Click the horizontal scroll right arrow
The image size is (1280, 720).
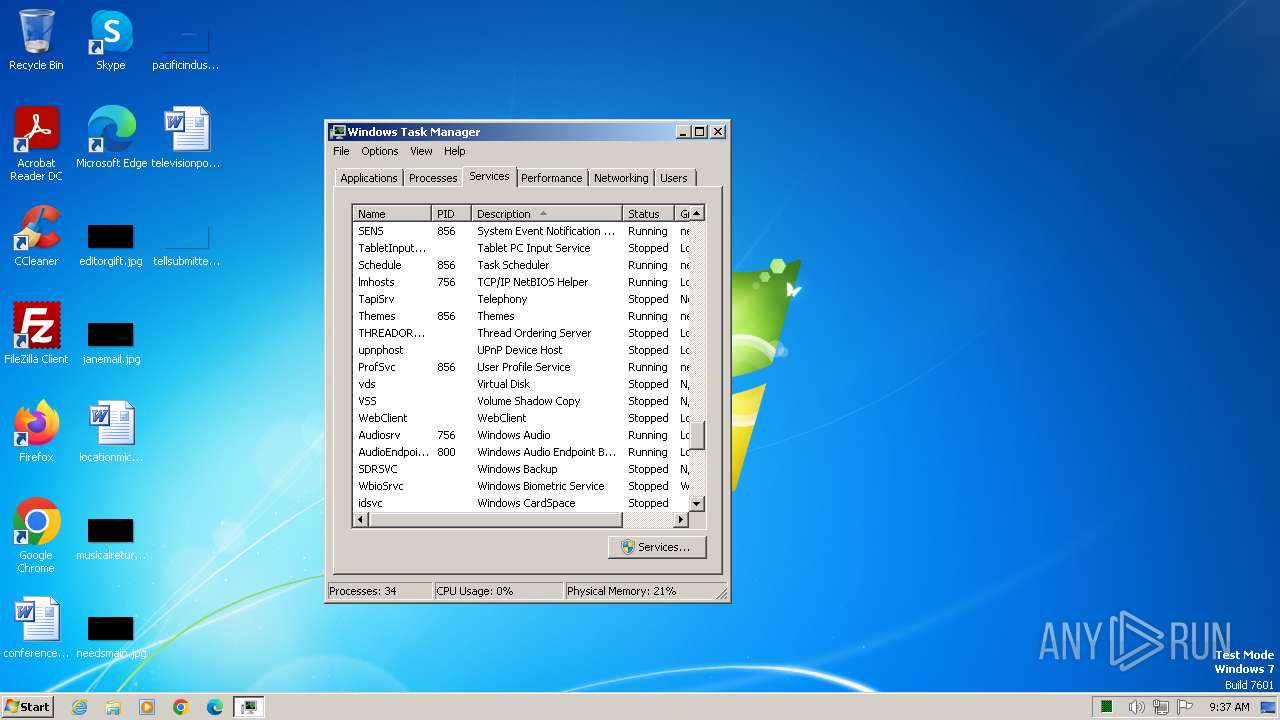point(681,520)
